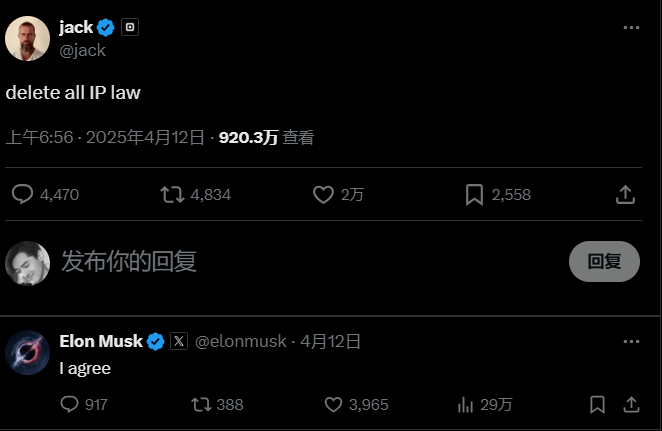
Task: Reply to jack's post via comment icon
Action: click(x=23, y=194)
